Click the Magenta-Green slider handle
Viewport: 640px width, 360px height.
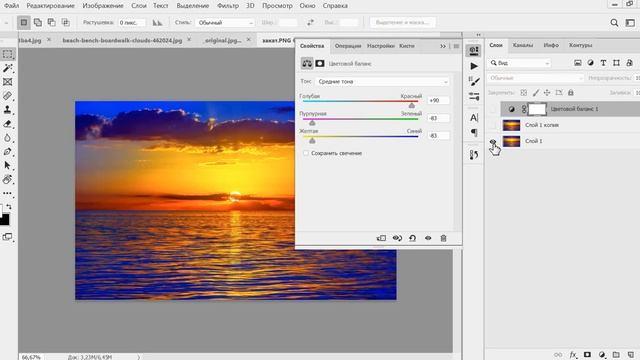312,123
